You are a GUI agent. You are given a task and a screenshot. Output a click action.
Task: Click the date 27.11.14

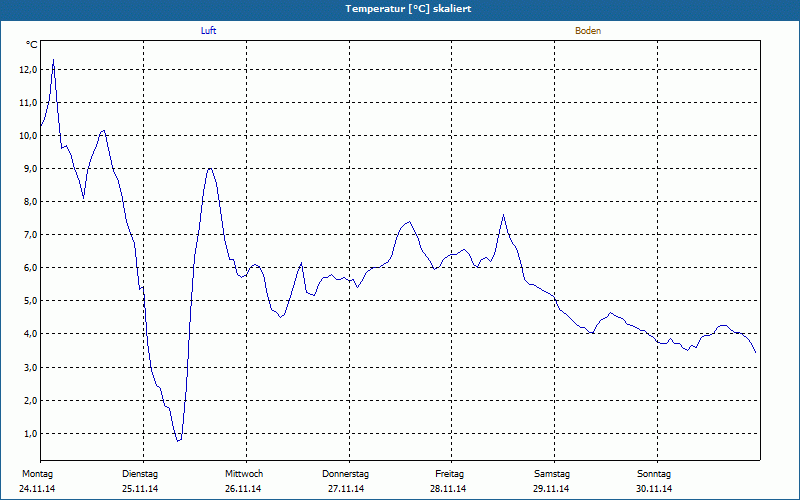click(346, 489)
